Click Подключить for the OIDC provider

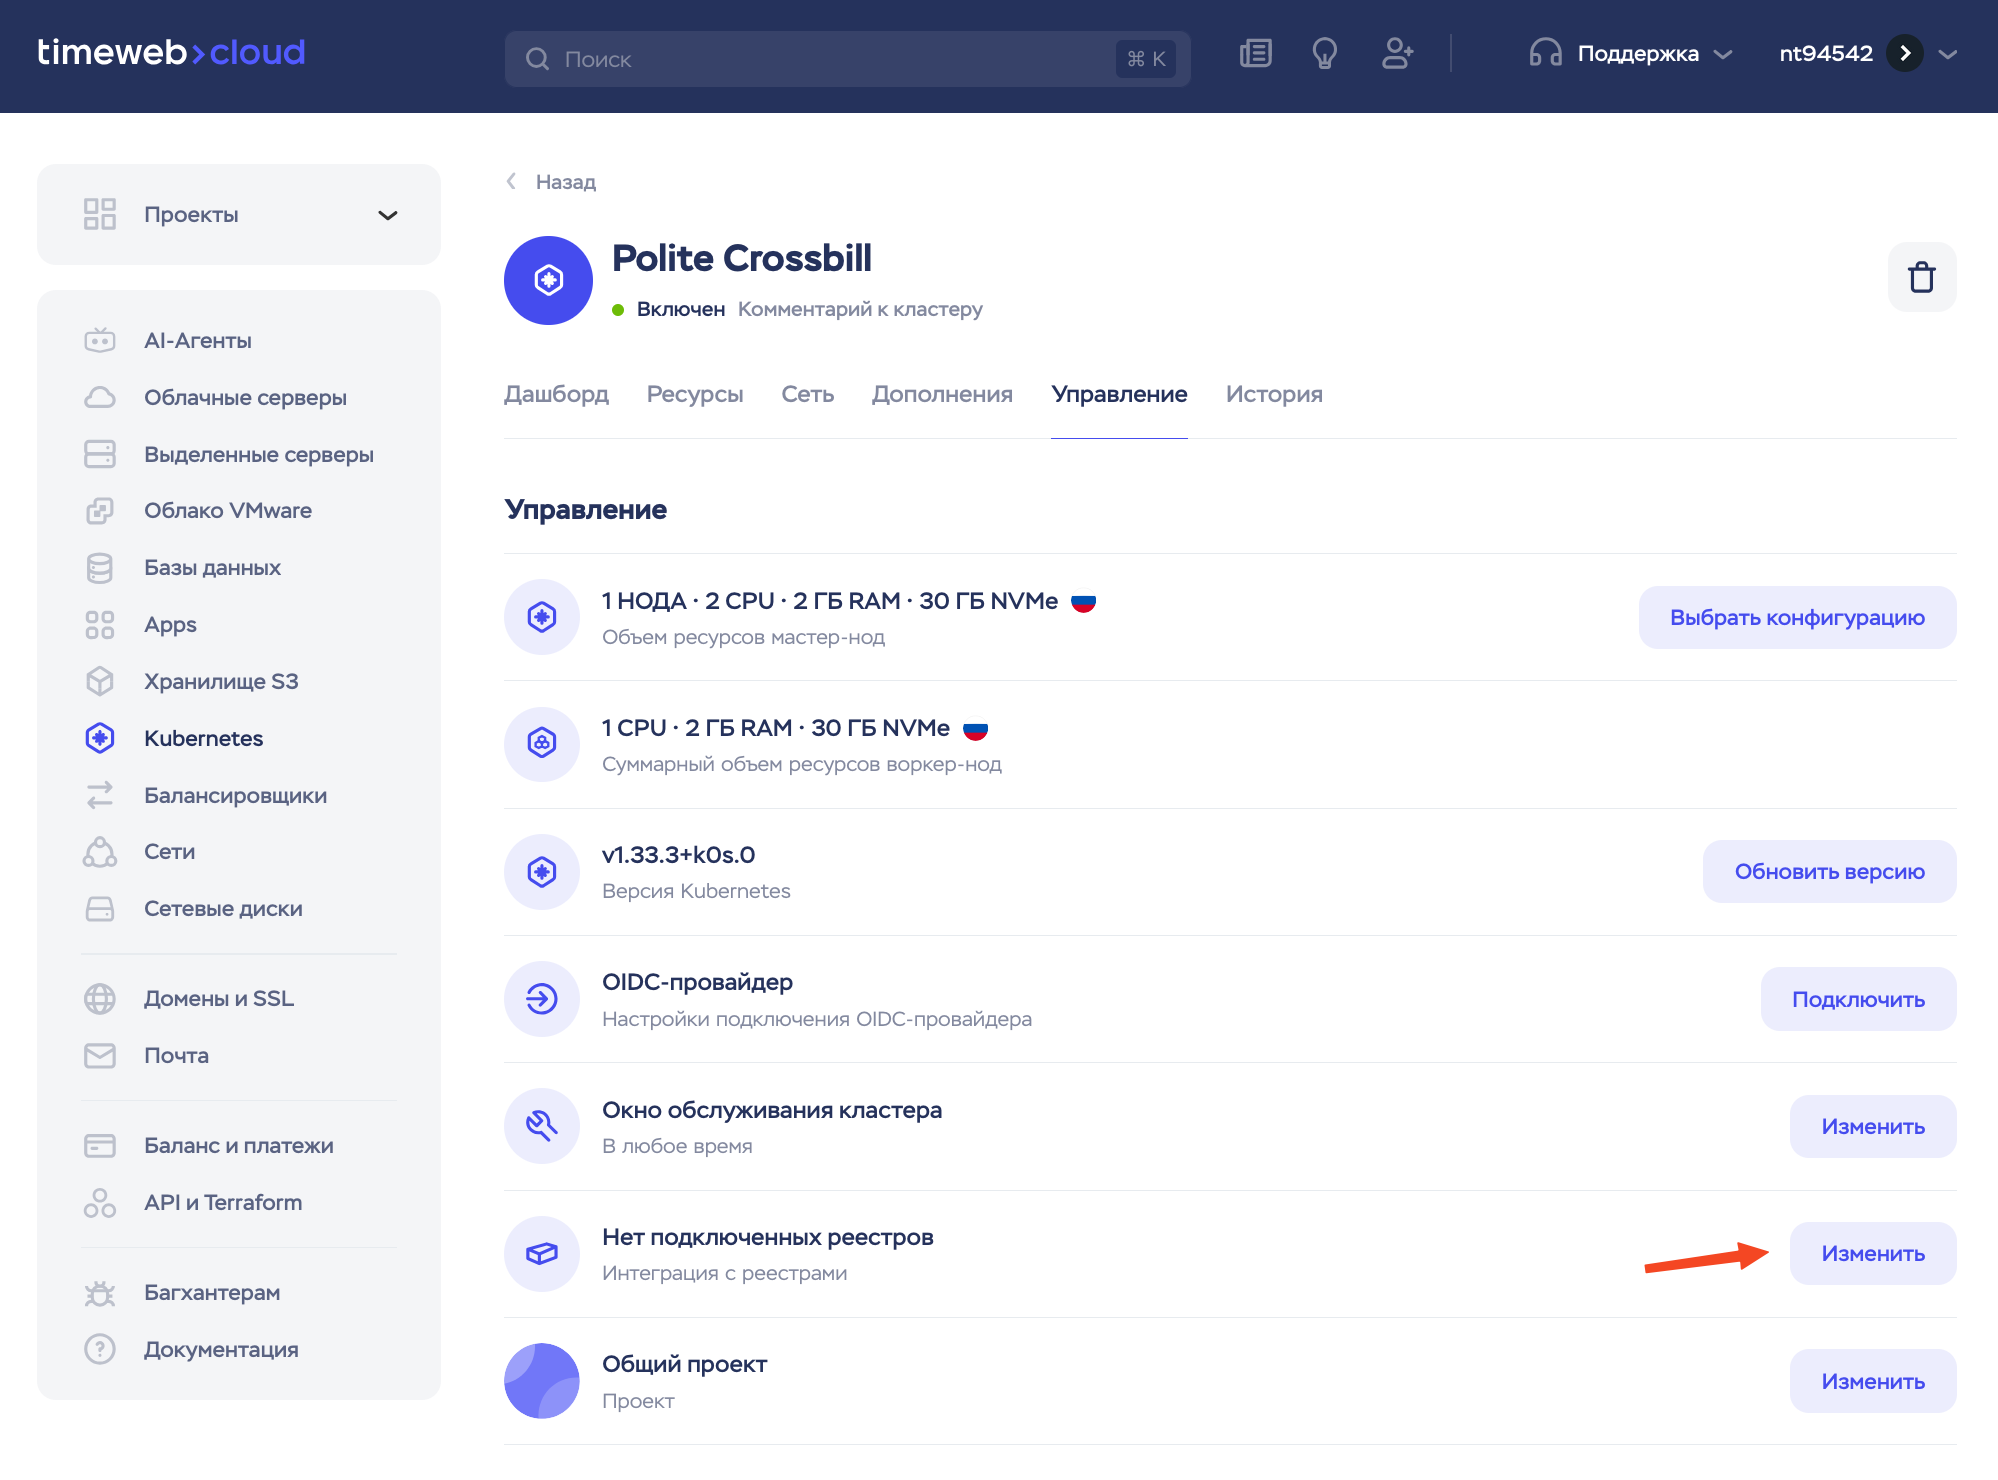(1857, 999)
